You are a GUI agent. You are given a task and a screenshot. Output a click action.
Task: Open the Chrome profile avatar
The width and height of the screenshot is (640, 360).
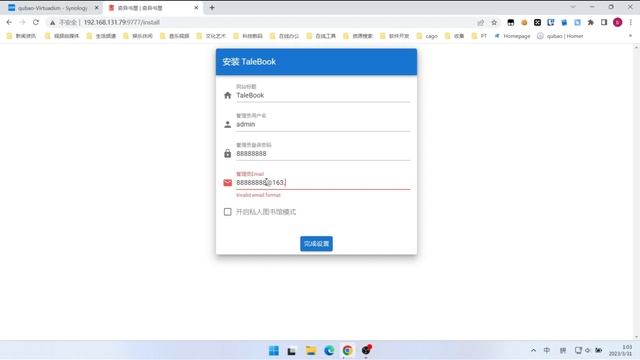(x=618, y=22)
